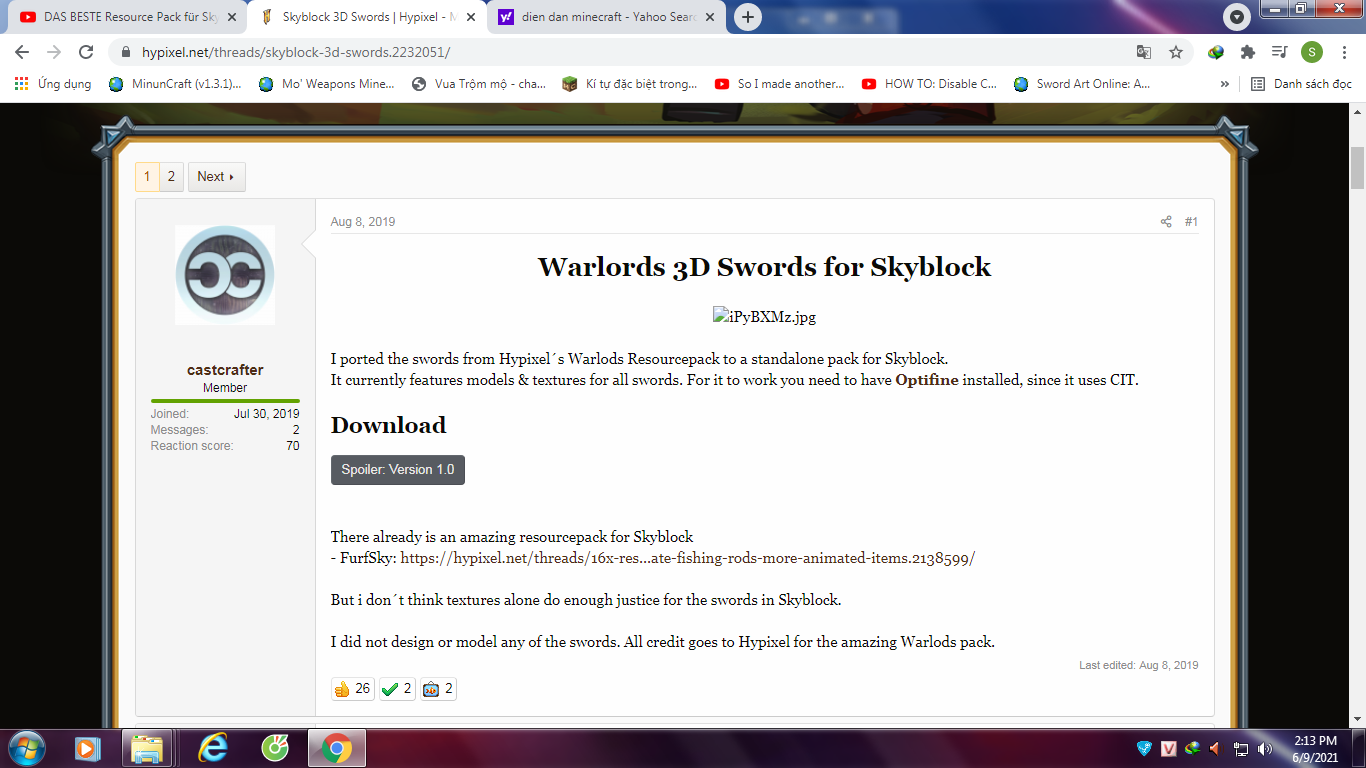The width and height of the screenshot is (1366, 768).
Task: Open the So I made another... bookmark
Action: pos(780,84)
